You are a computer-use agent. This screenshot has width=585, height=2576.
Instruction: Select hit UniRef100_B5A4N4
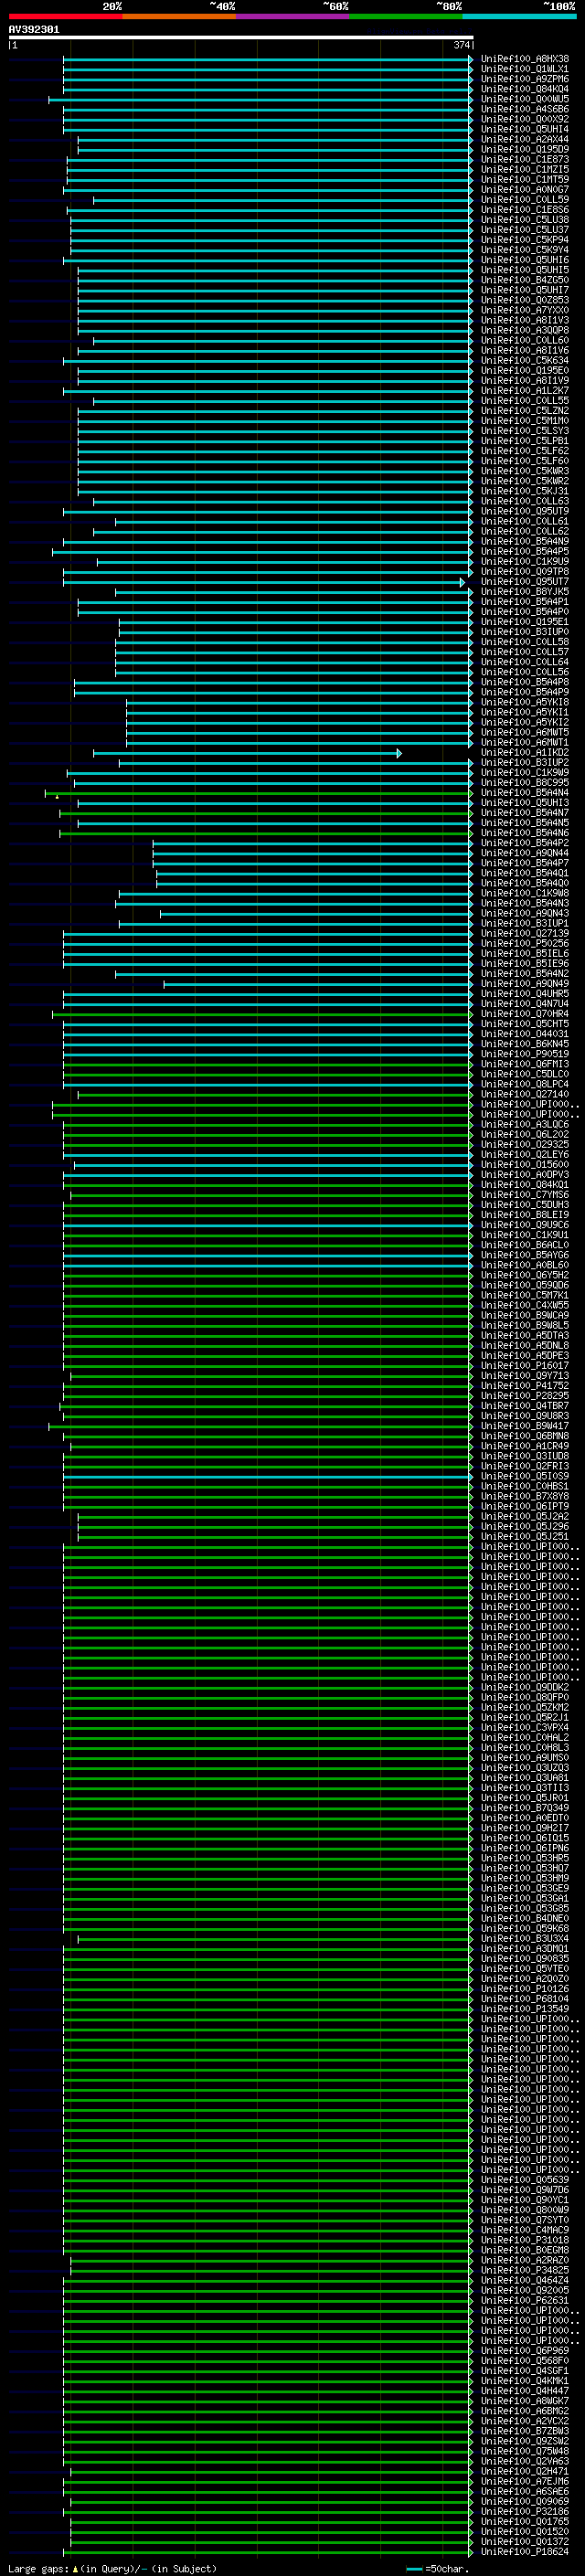[524, 793]
